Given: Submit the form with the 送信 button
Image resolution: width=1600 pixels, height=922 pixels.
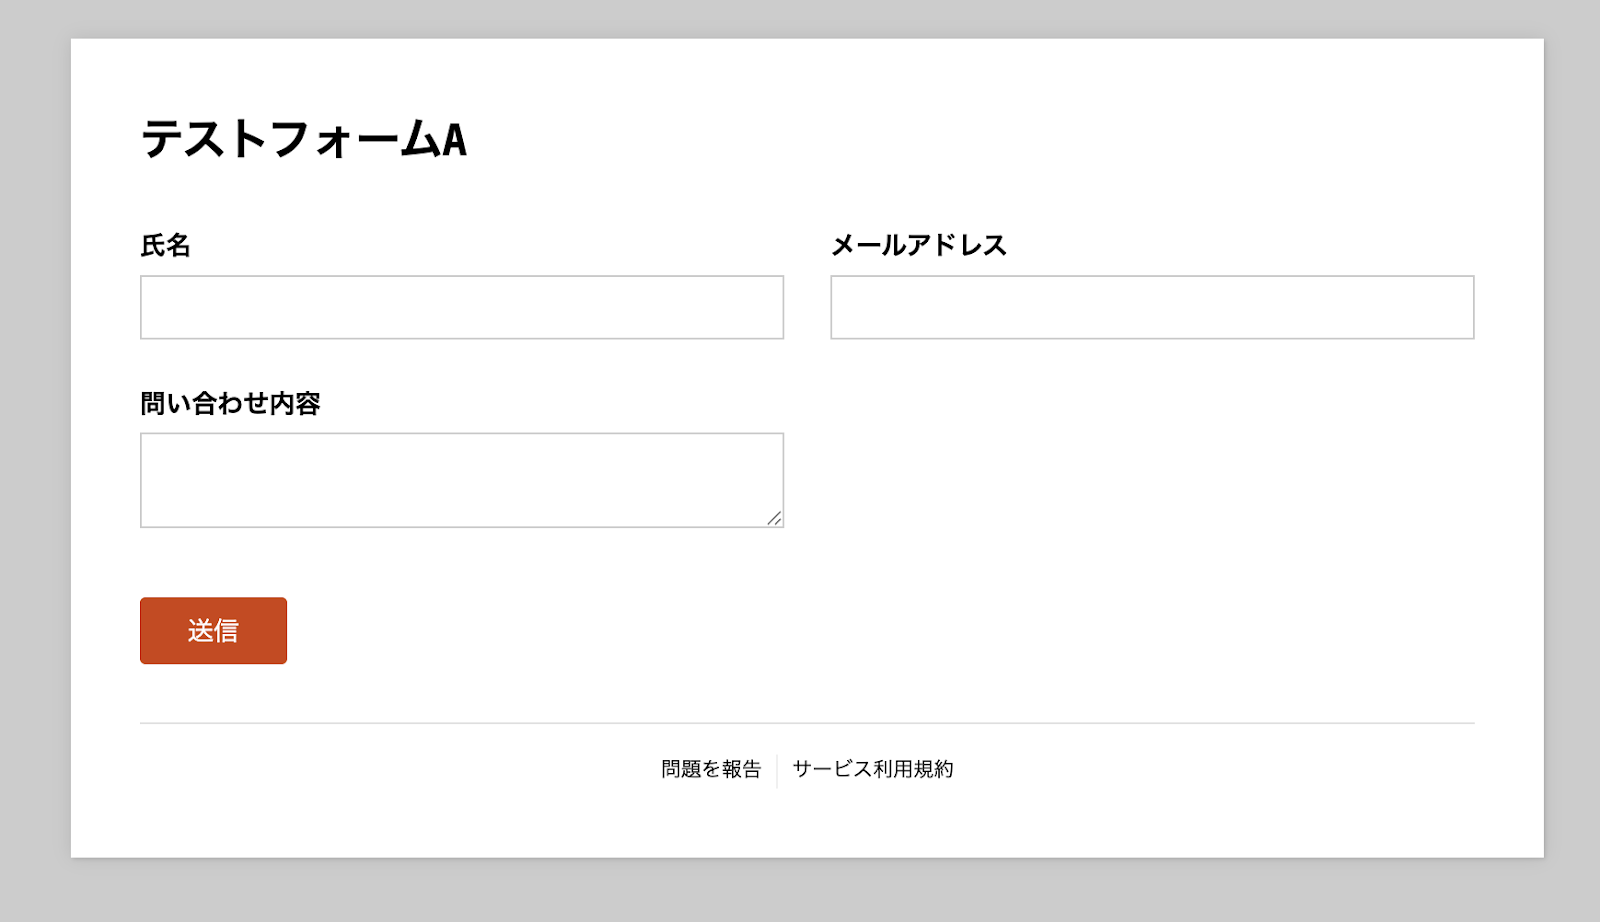Looking at the screenshot, I should coord(213,631).
